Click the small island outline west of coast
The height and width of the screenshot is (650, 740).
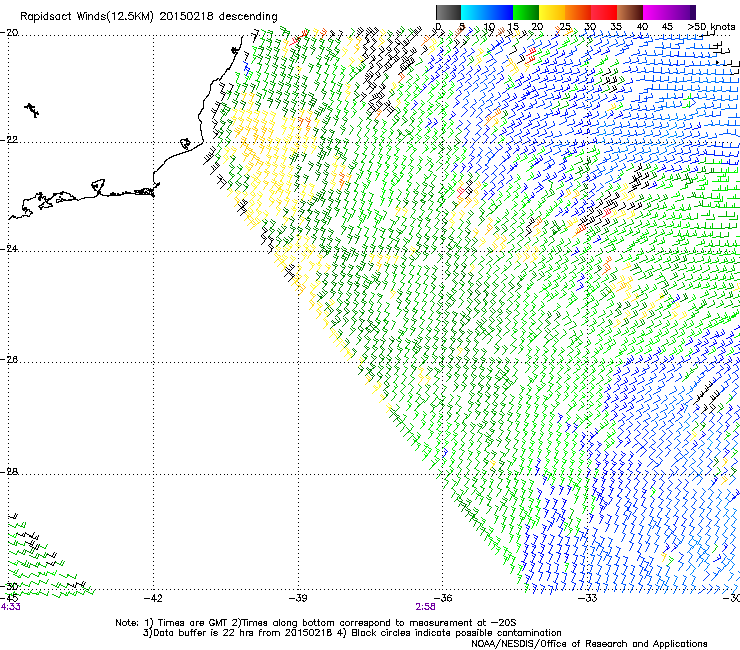32,110
